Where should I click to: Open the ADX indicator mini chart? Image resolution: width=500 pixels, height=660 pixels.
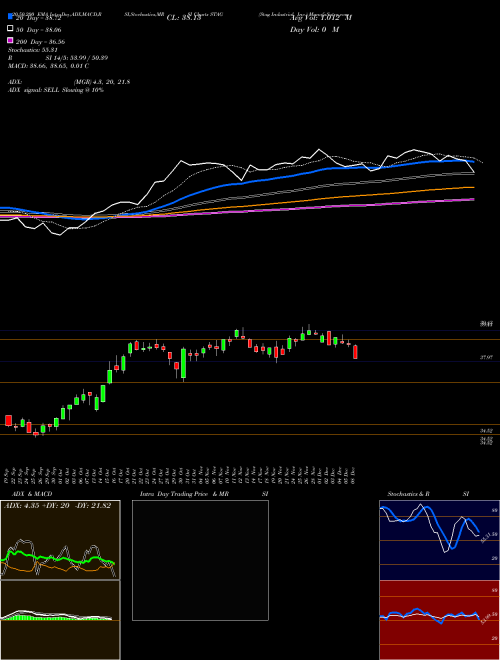[60, 540]
